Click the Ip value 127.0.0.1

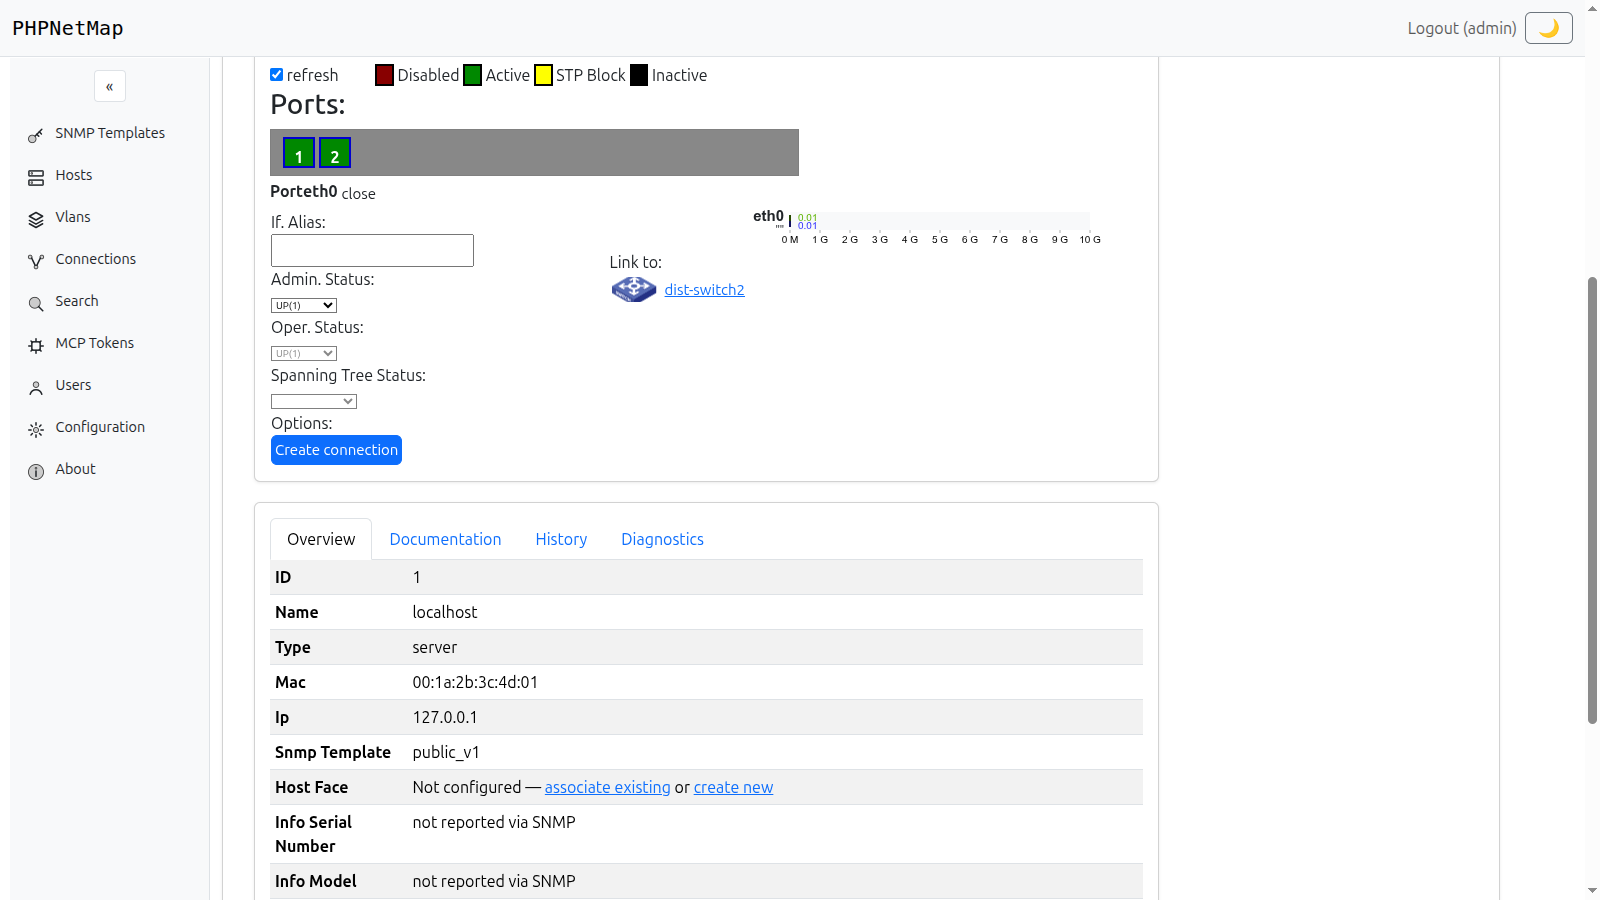445,717
